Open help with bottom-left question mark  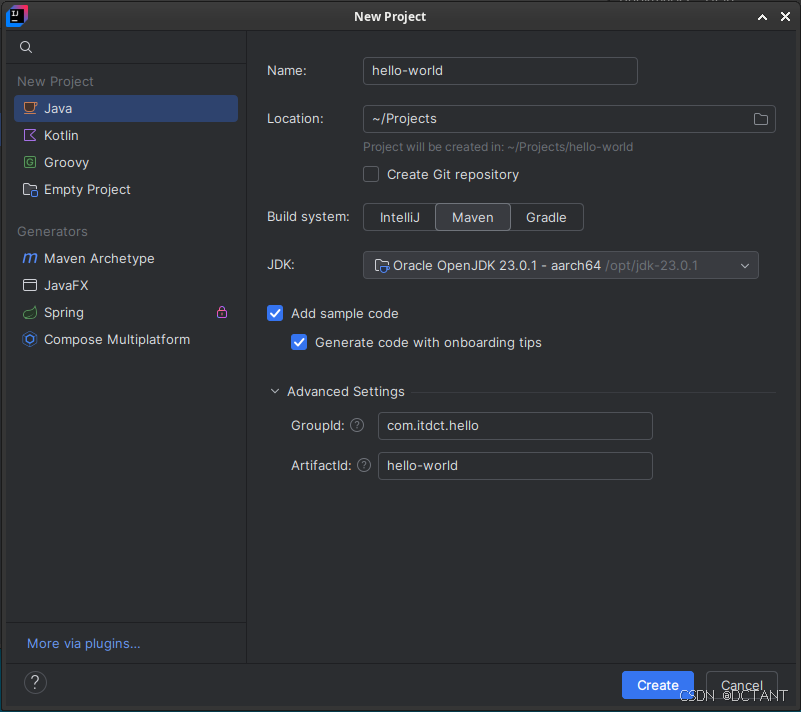35,682
